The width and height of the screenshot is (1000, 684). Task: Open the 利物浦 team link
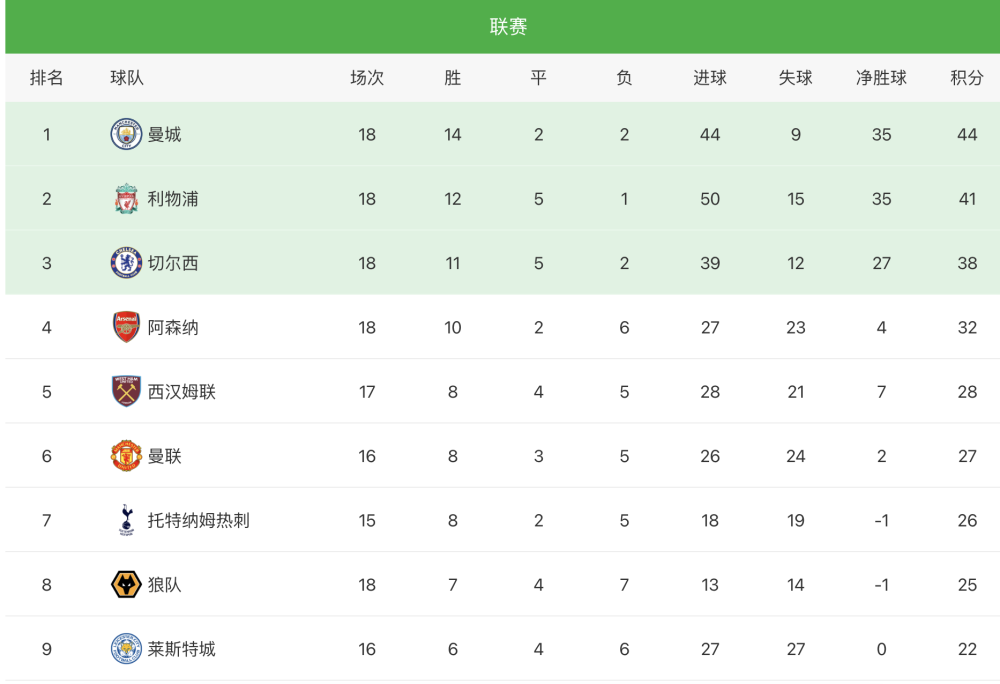pos(173,199)
